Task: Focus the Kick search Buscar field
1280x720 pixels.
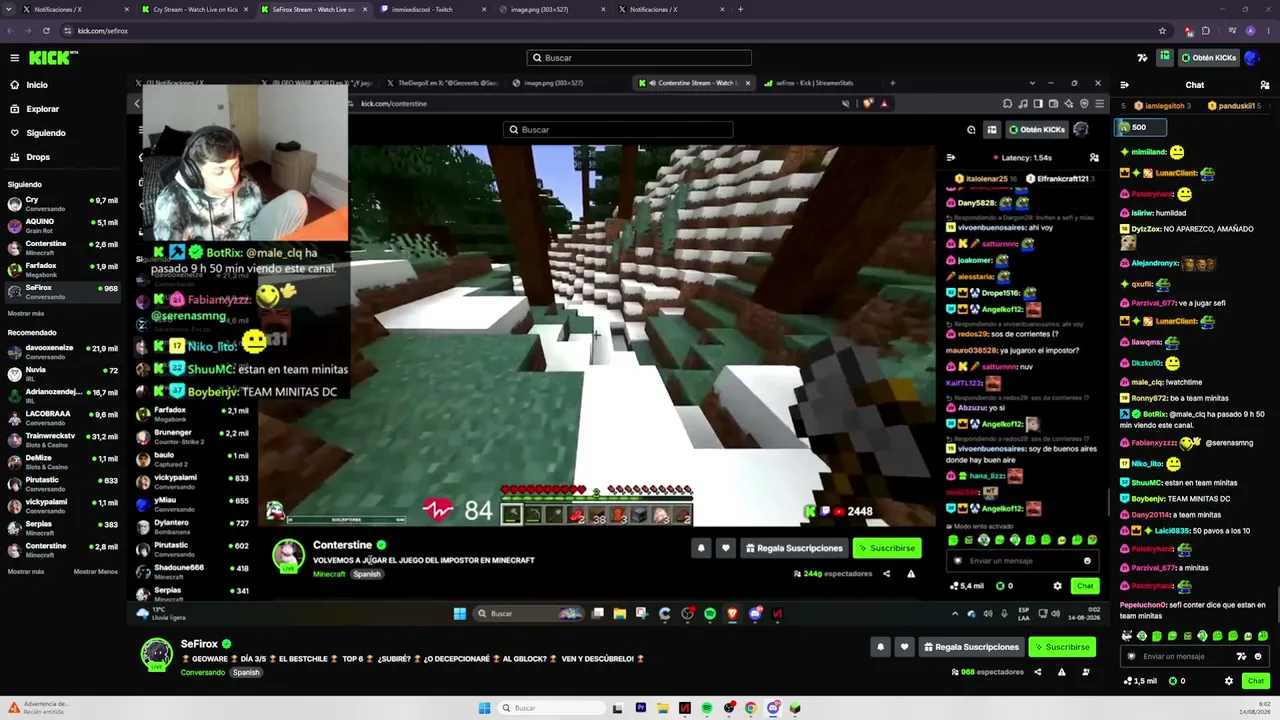Action: (639, 58)
